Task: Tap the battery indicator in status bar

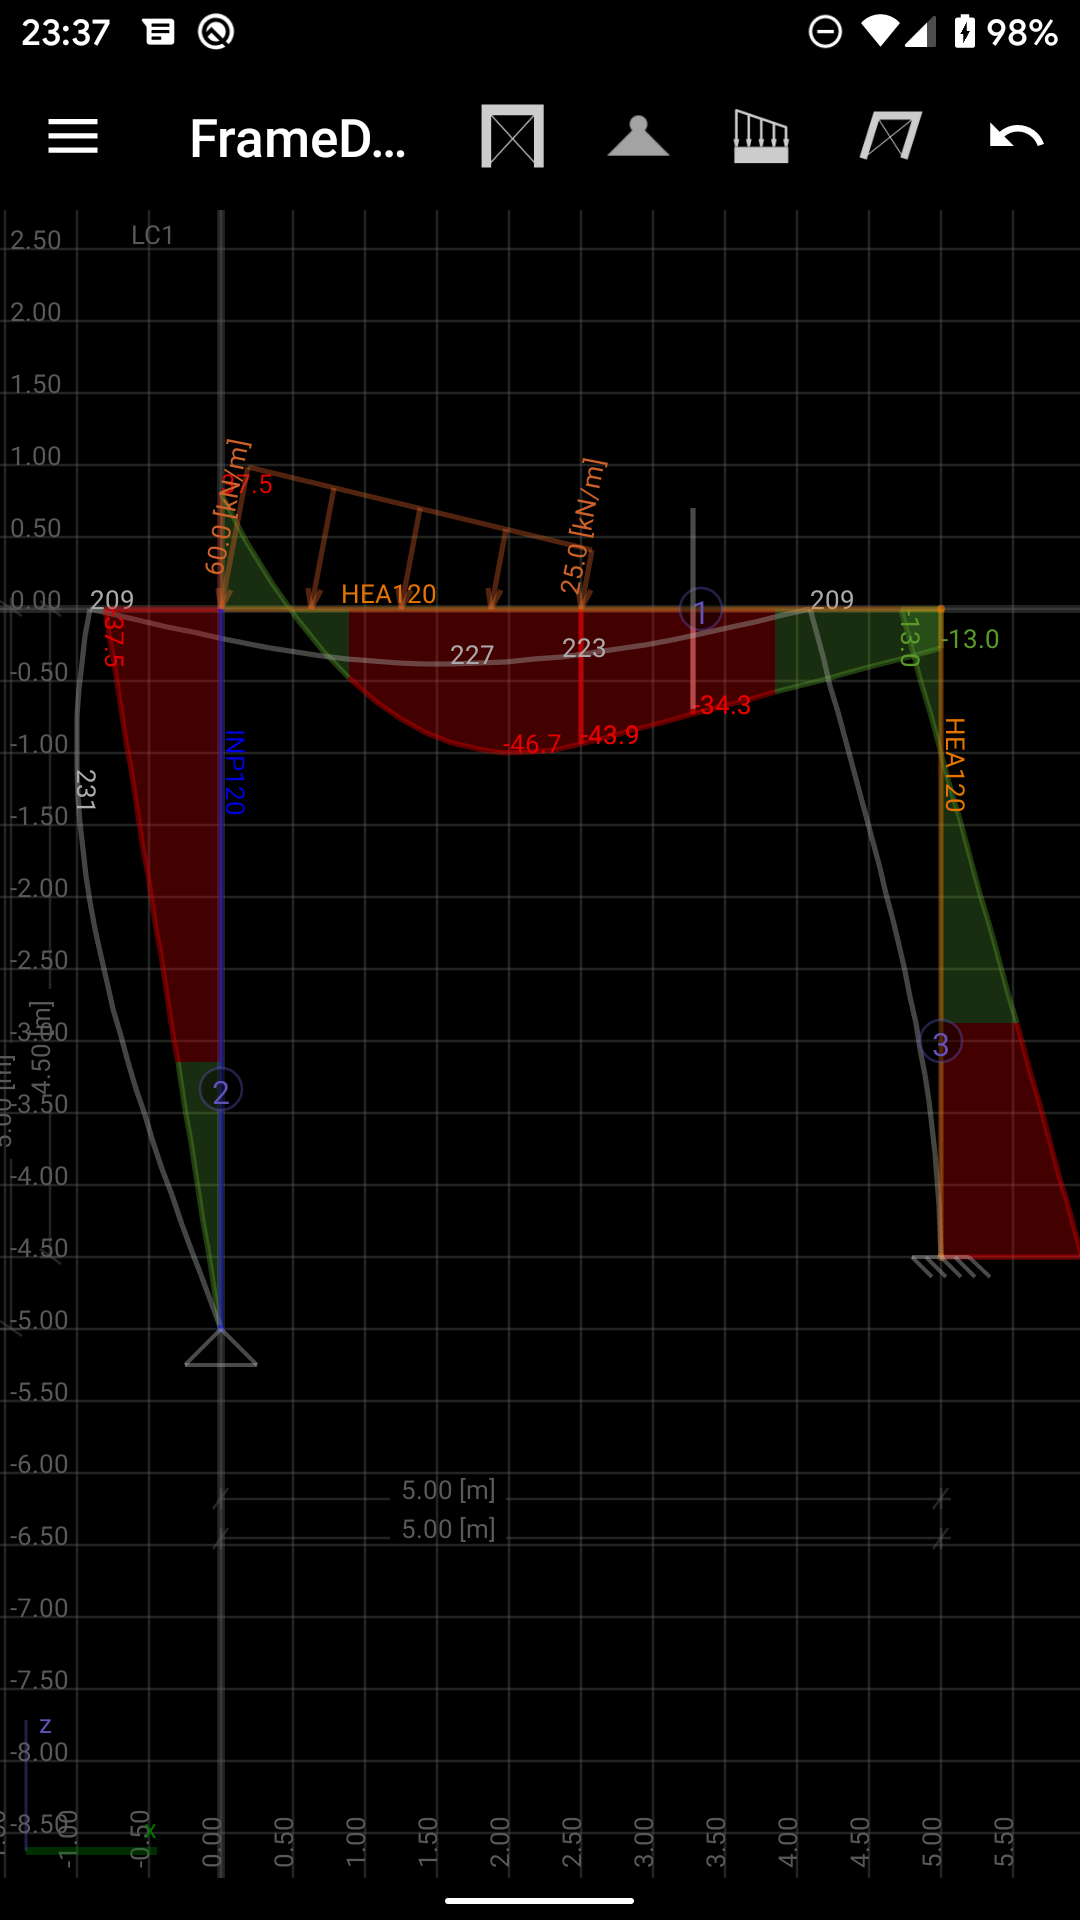Action: 964,32
